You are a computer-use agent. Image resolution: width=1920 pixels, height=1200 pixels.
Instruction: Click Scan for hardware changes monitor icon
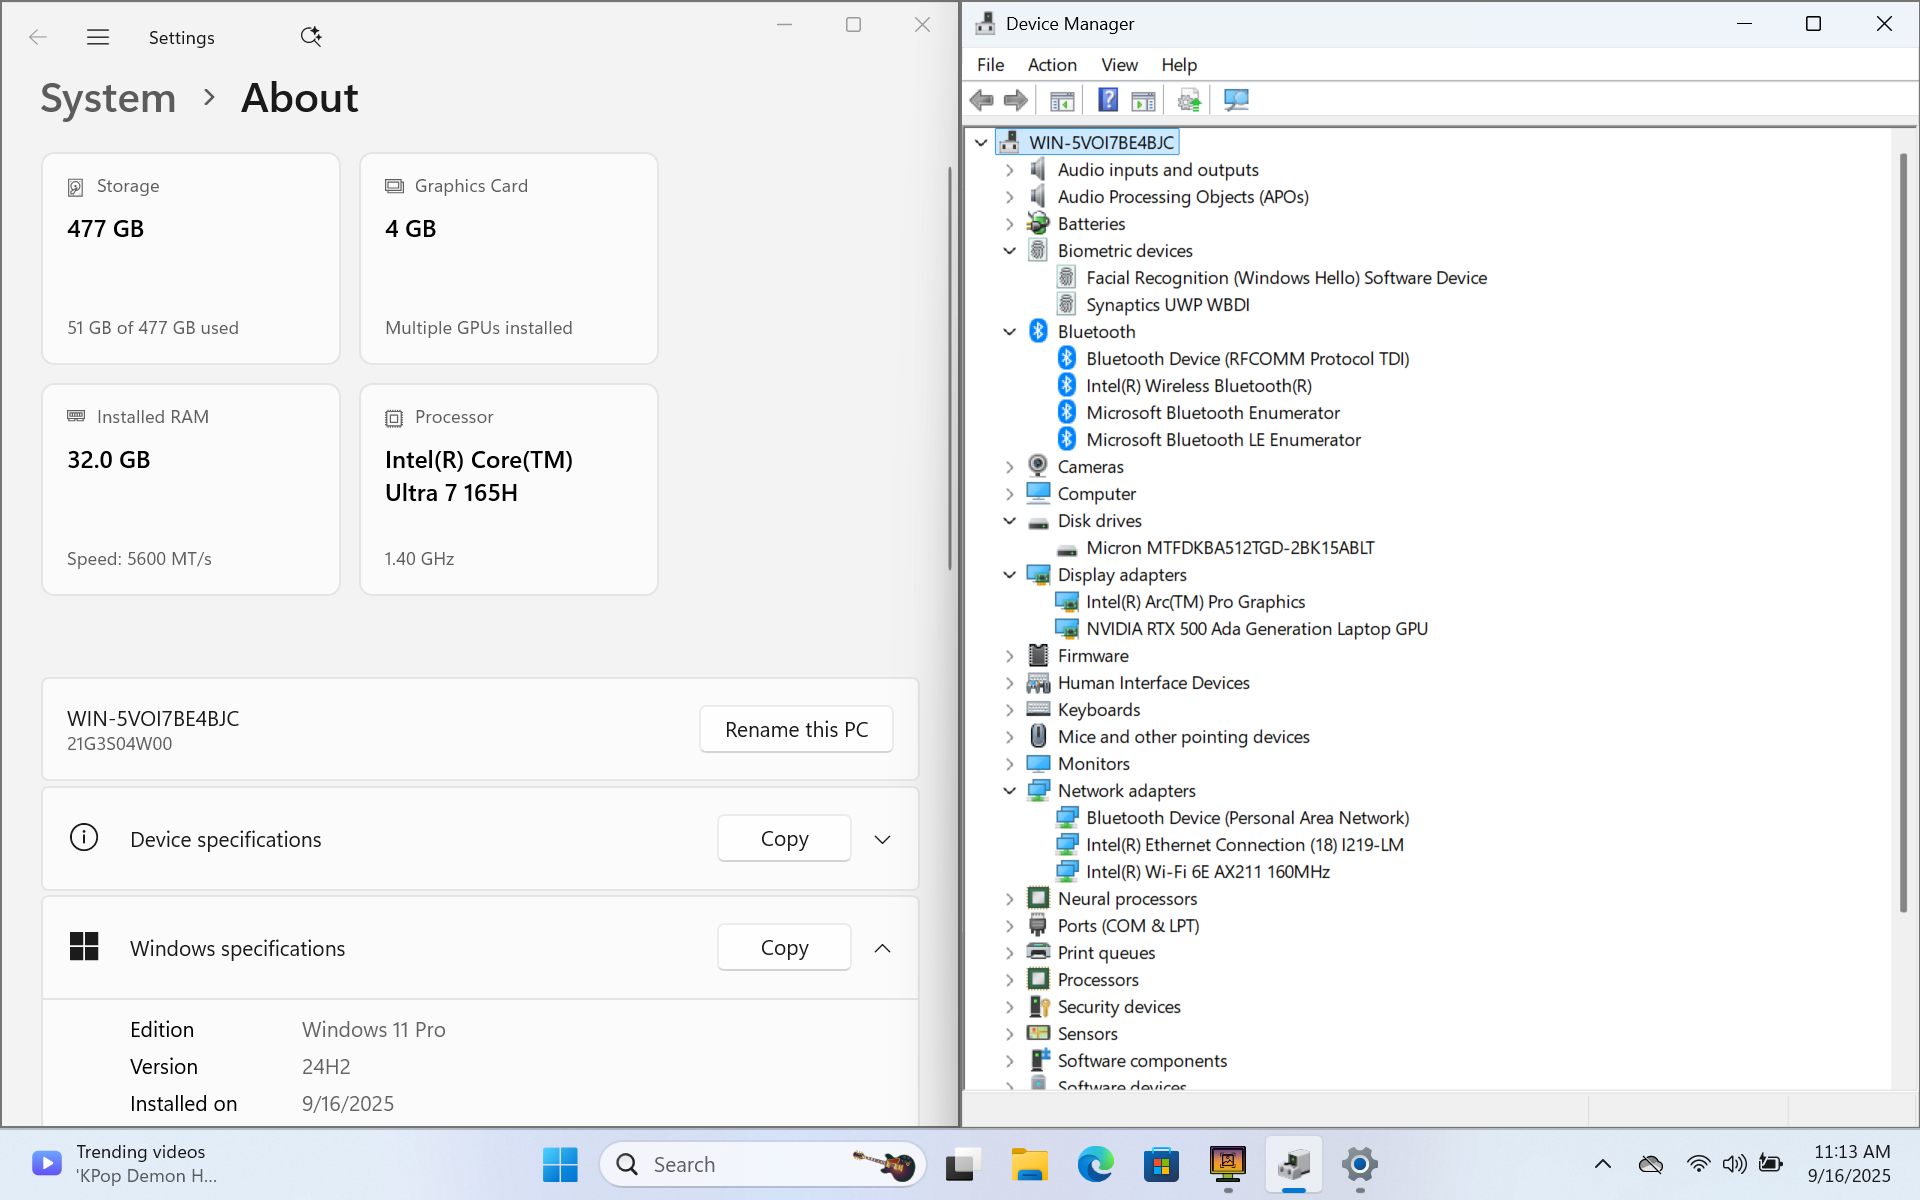(x=1236, y=100)
